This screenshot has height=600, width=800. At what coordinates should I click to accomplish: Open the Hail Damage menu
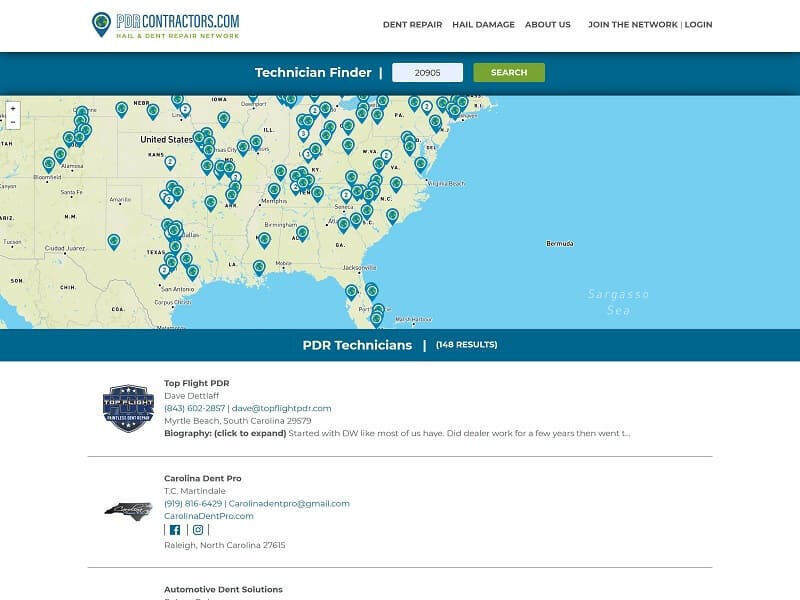tap(483, 24)
